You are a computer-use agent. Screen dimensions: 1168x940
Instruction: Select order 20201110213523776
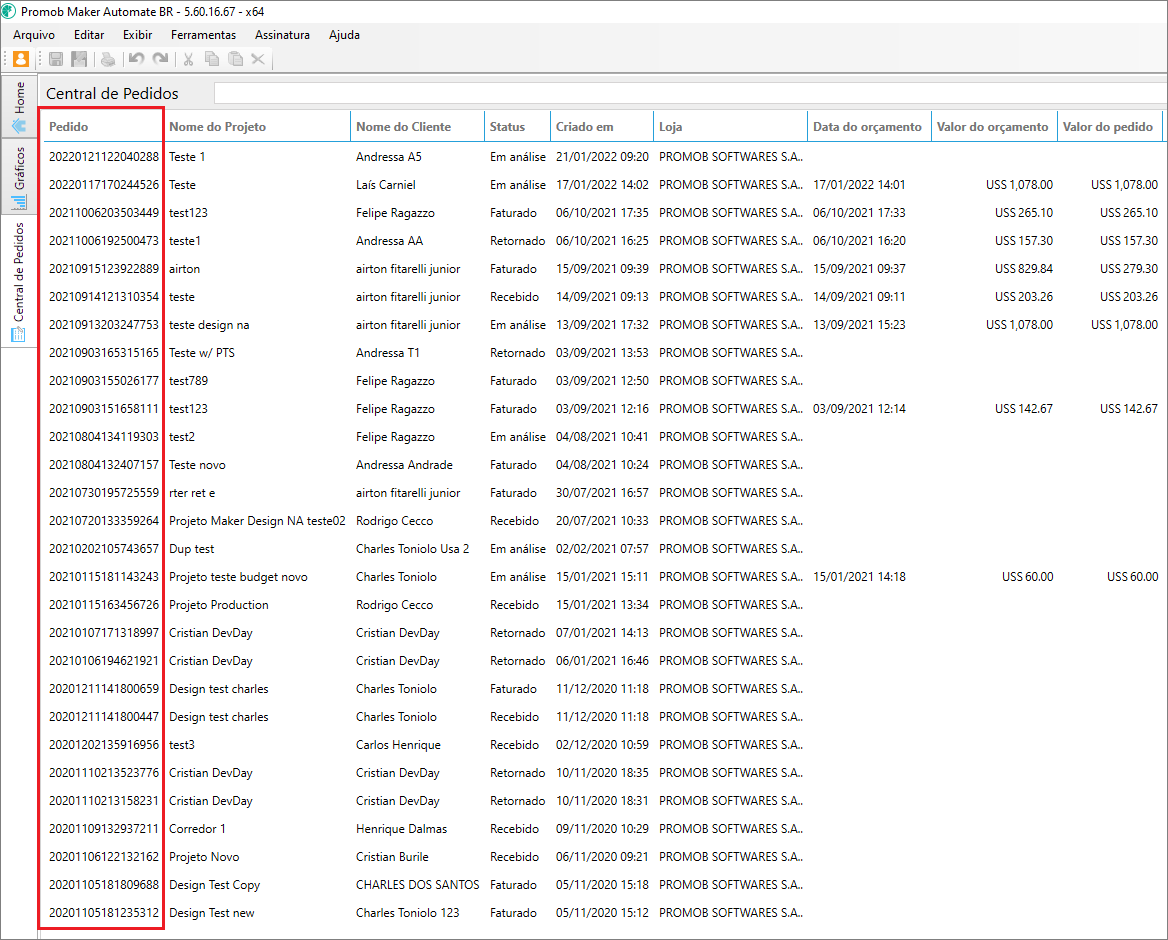pos(104,773)
